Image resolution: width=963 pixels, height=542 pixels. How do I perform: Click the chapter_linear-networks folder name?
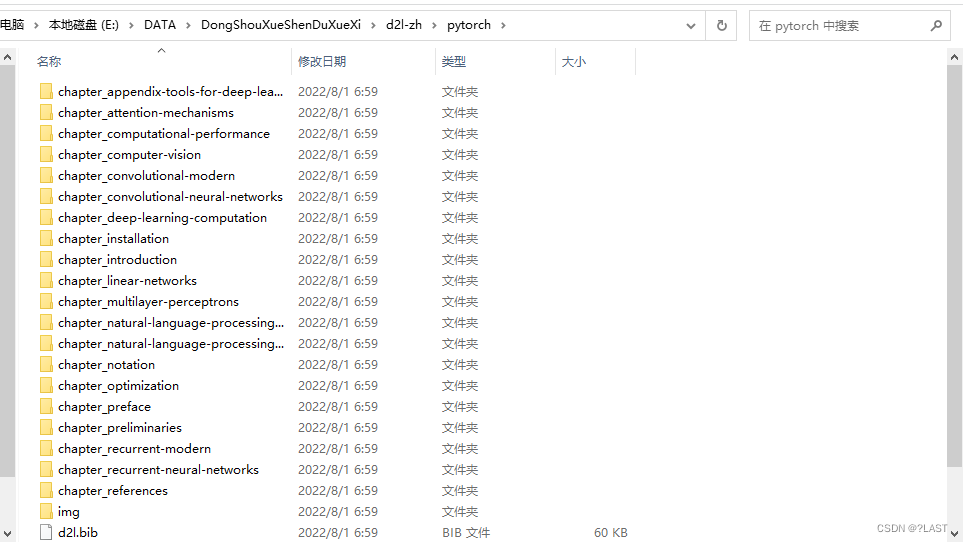pos(127,281)
